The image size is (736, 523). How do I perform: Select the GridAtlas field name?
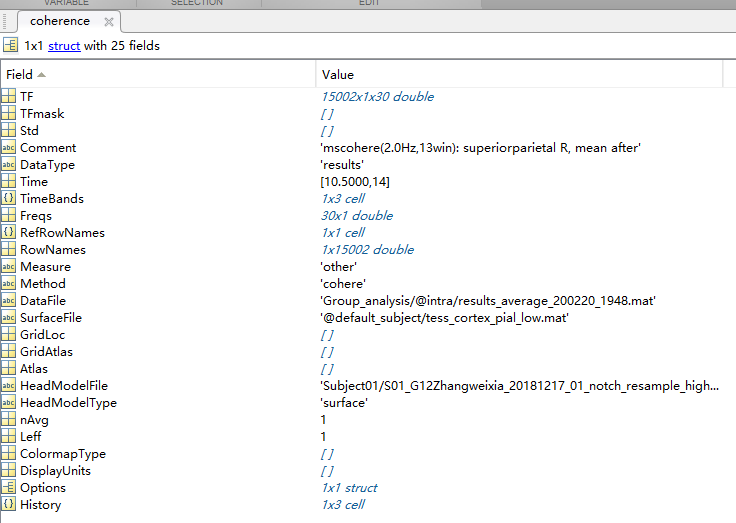(46, 352)
